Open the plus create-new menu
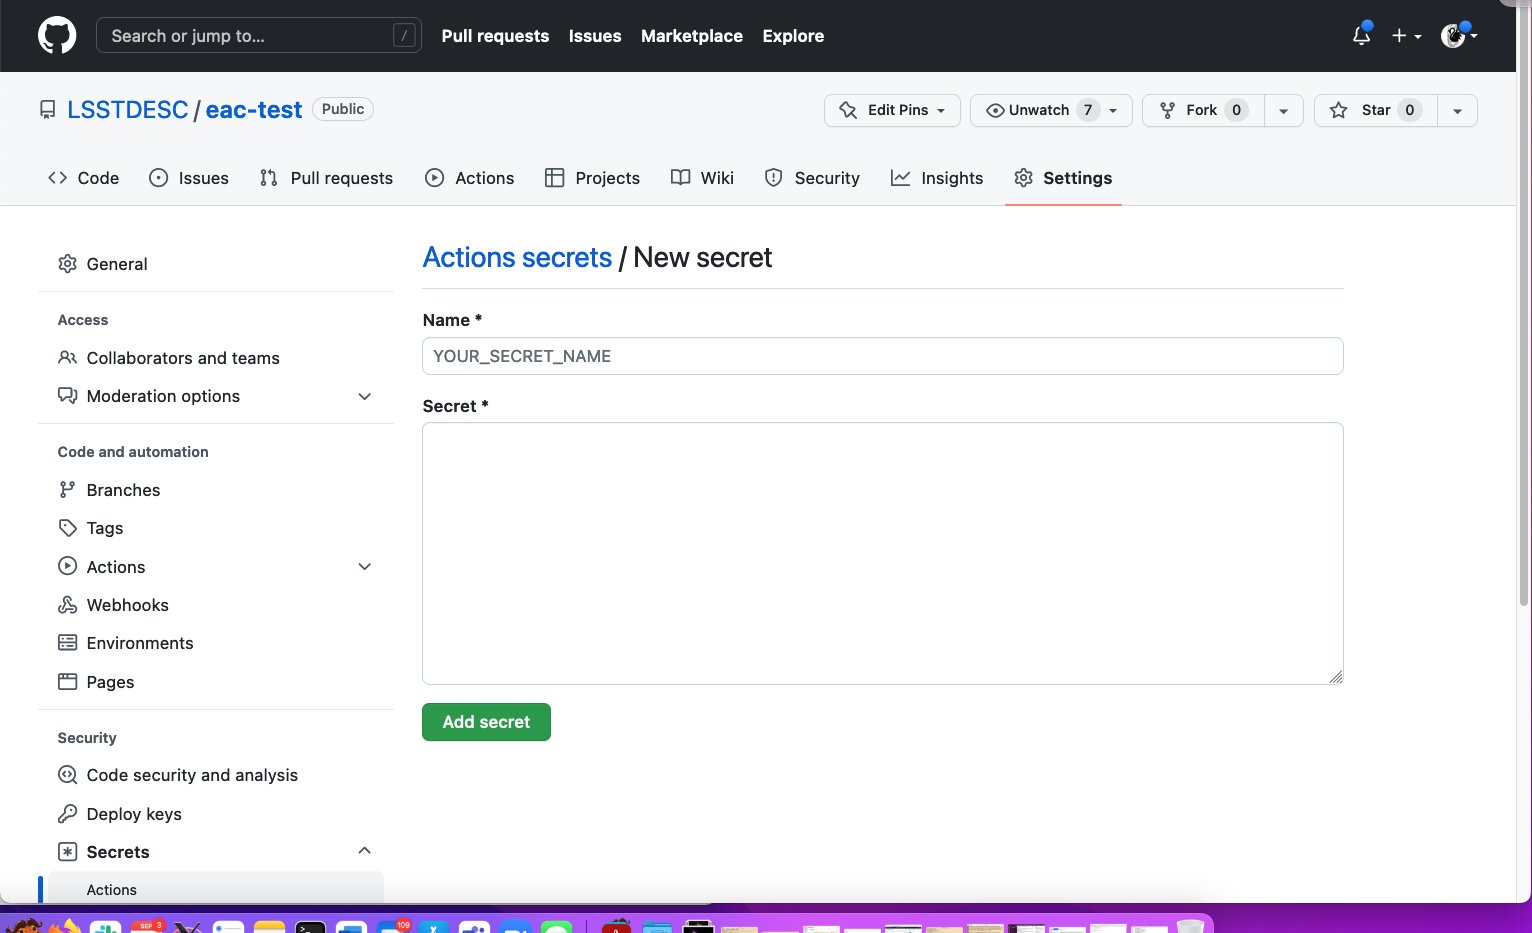 click(1406, 36)
